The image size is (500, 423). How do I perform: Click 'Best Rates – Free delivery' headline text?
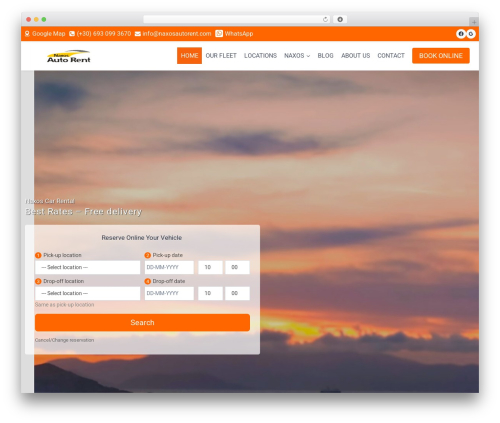pyautogui.click(x=84, y=212)
